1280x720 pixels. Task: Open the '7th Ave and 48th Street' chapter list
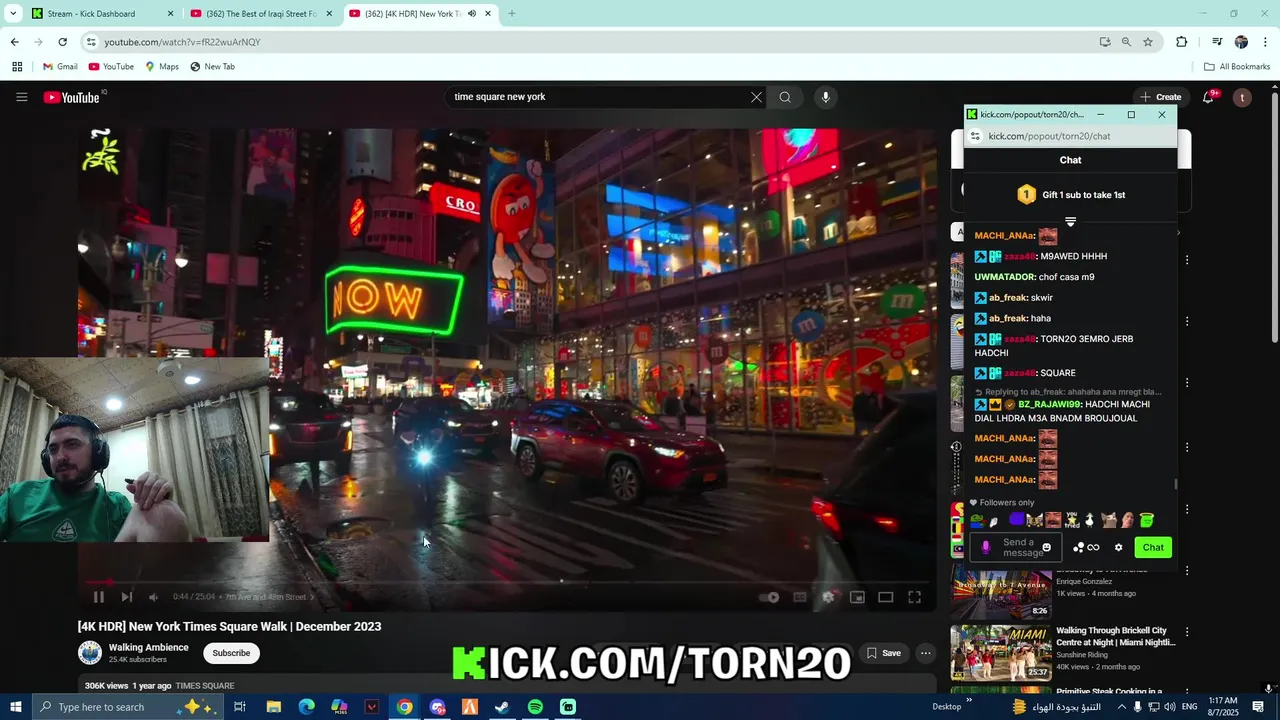(x=268, y=597)
